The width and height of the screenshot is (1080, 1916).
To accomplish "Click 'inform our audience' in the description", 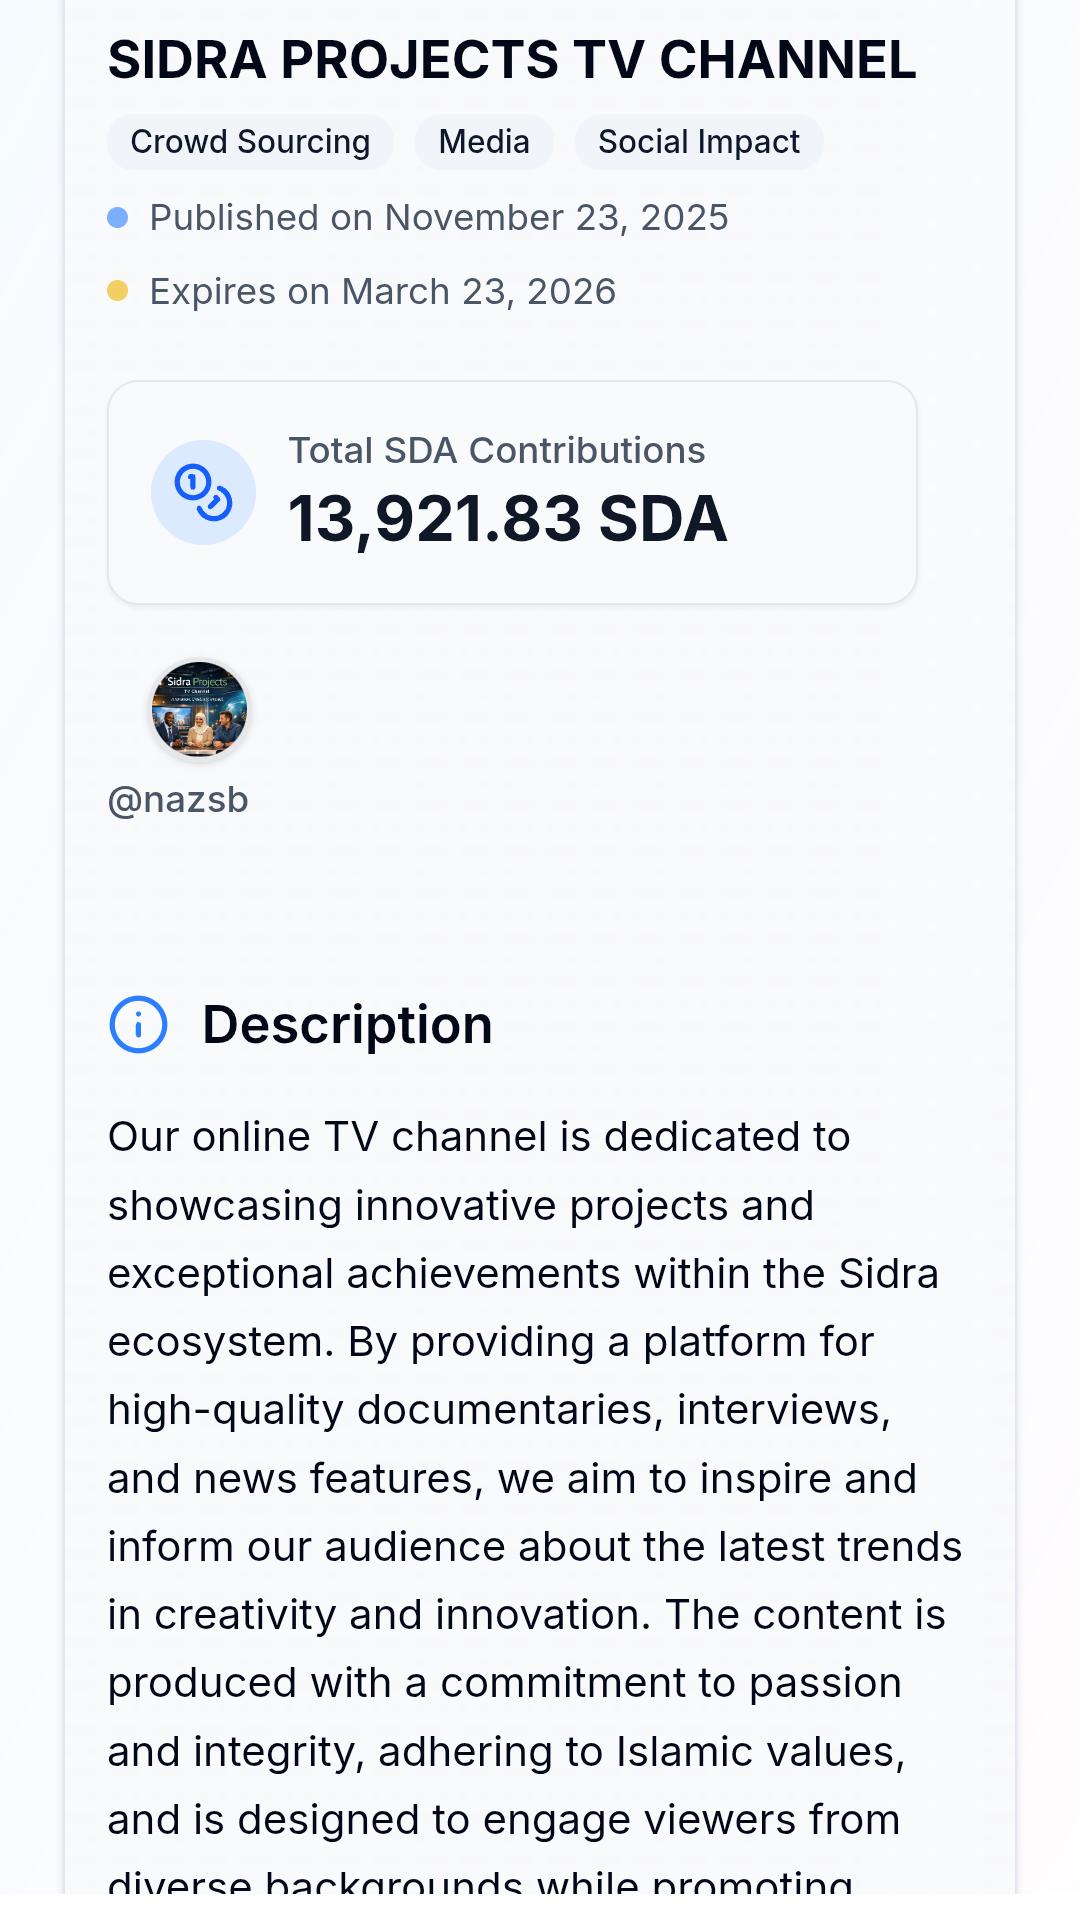I will coord(308,1547).
